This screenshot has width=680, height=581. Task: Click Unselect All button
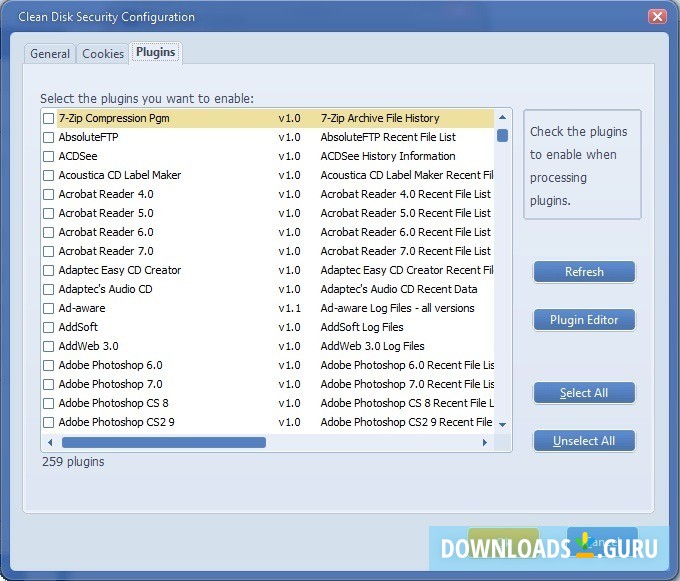(x=584, y=441)
